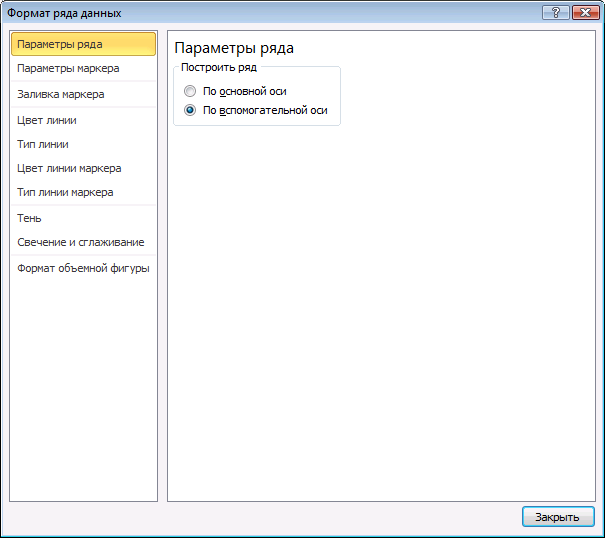Viewport: 605px width, 538px height.
Task: Open the Тень section
Action: [x=83, y=218]
